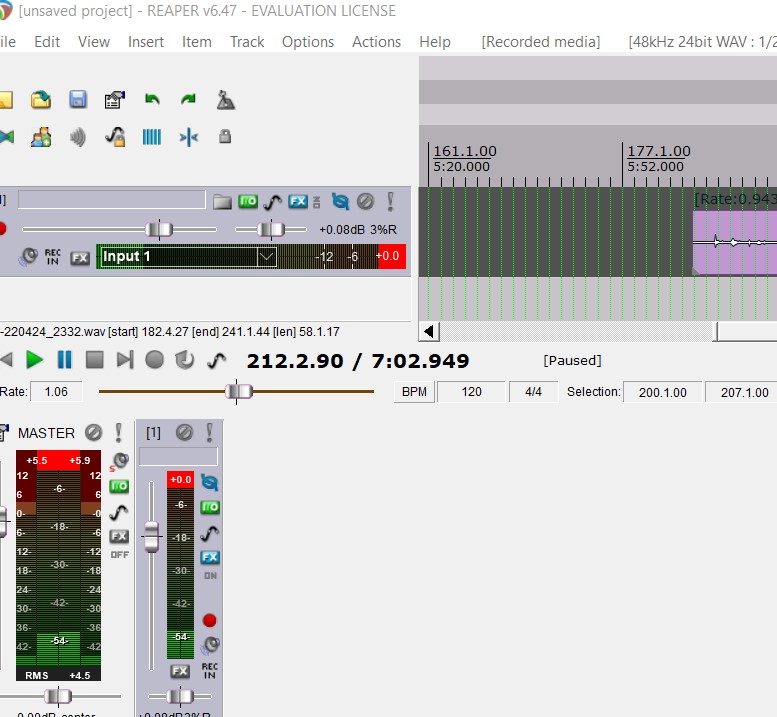Toggle locking with the padlock icon
777x717 pixels.
[225, 136]
